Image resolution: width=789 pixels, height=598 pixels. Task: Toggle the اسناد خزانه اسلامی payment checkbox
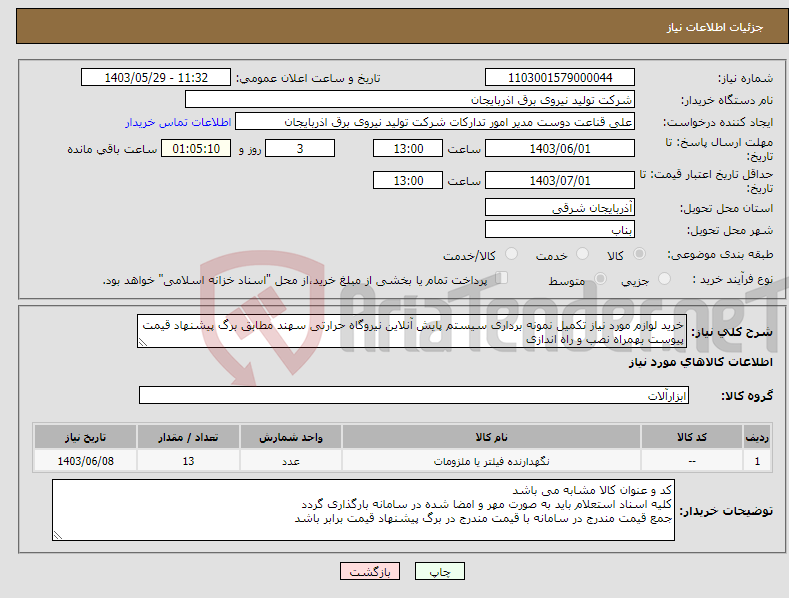502,278
